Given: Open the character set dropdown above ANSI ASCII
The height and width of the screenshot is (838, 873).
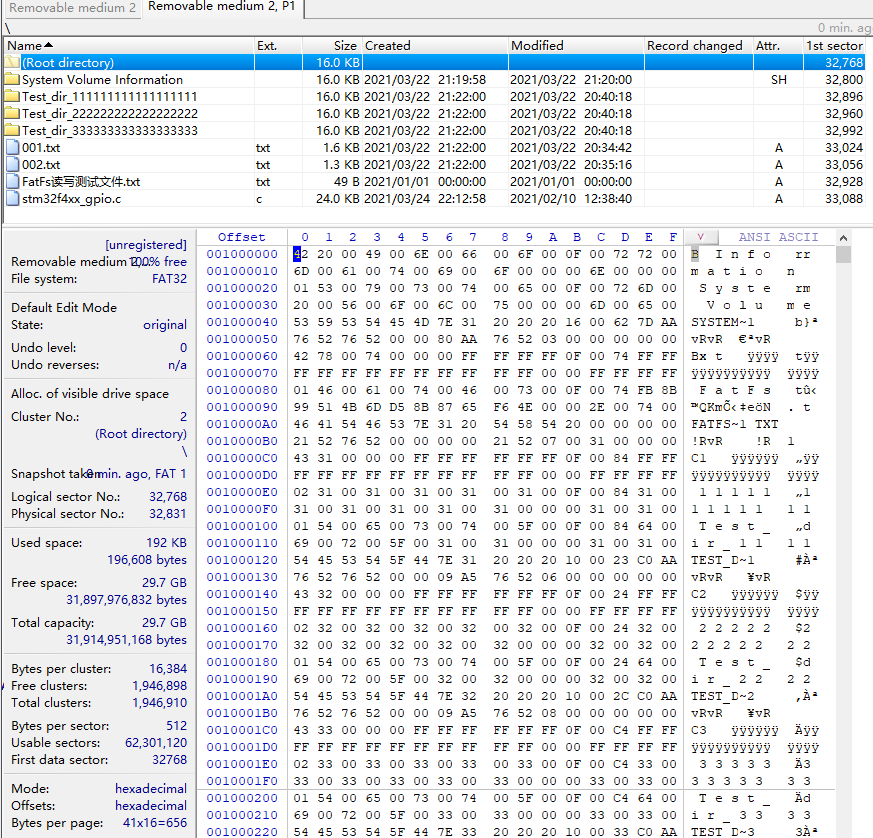Looking at the screenshot, I should pyautogui.click(x=701, y=237).
